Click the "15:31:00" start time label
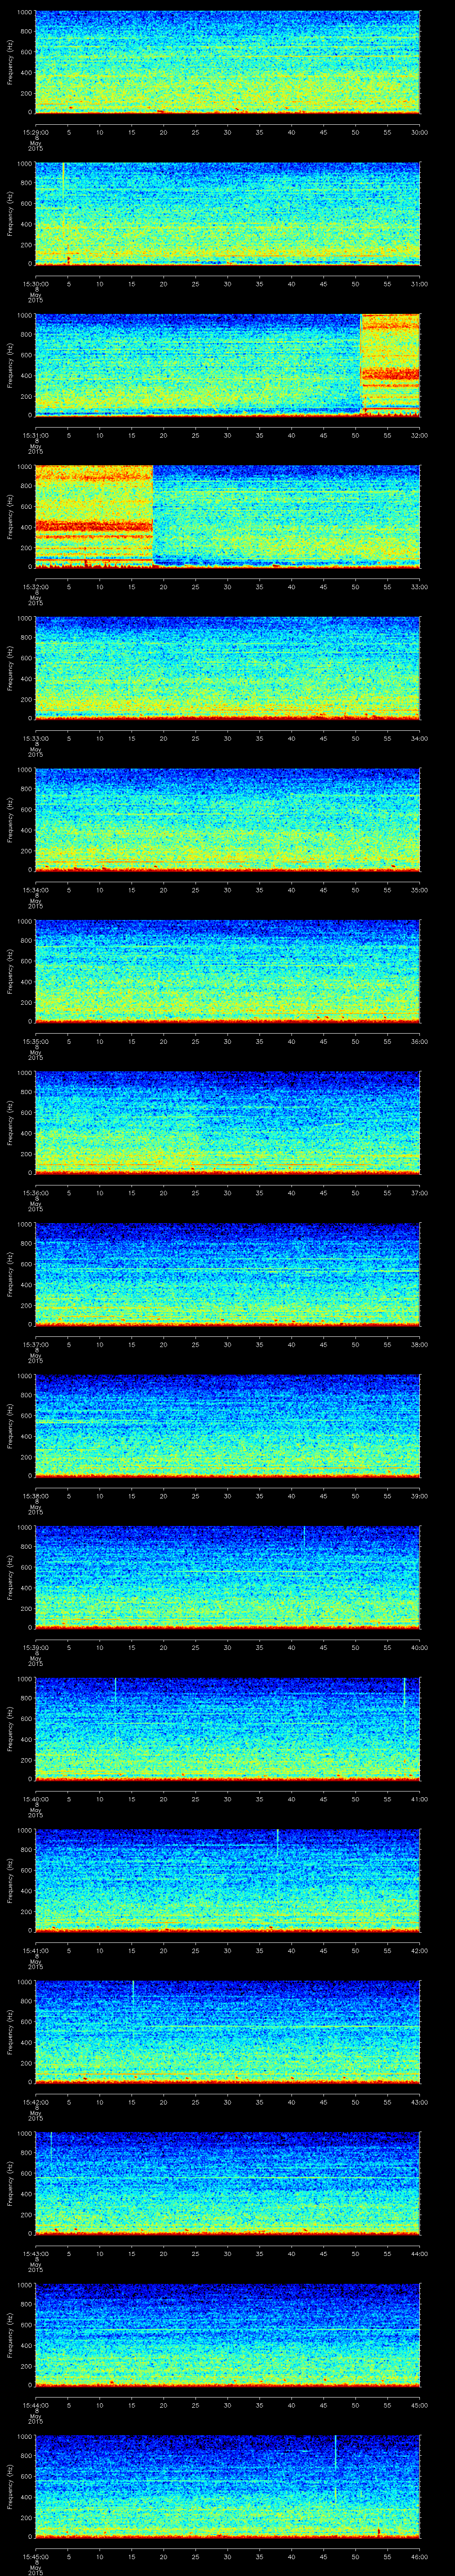Image resolution: width=455 pixels, height=2576 pixels. click(35, 435)
